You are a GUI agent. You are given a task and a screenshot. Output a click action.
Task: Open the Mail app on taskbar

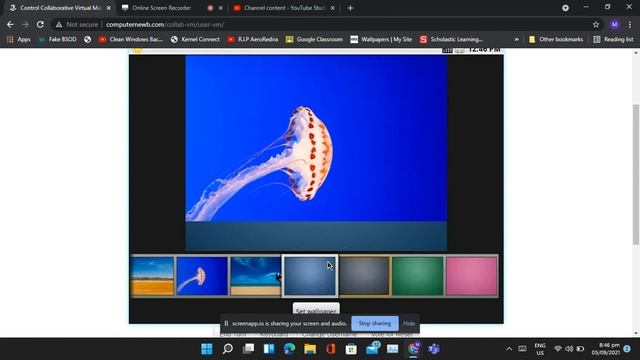coord(372,349)
